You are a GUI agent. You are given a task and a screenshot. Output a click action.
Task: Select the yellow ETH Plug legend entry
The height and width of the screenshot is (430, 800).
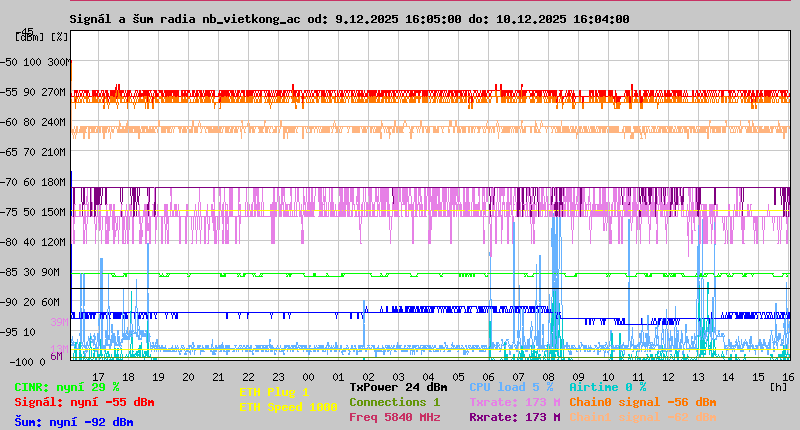point(274,393)
